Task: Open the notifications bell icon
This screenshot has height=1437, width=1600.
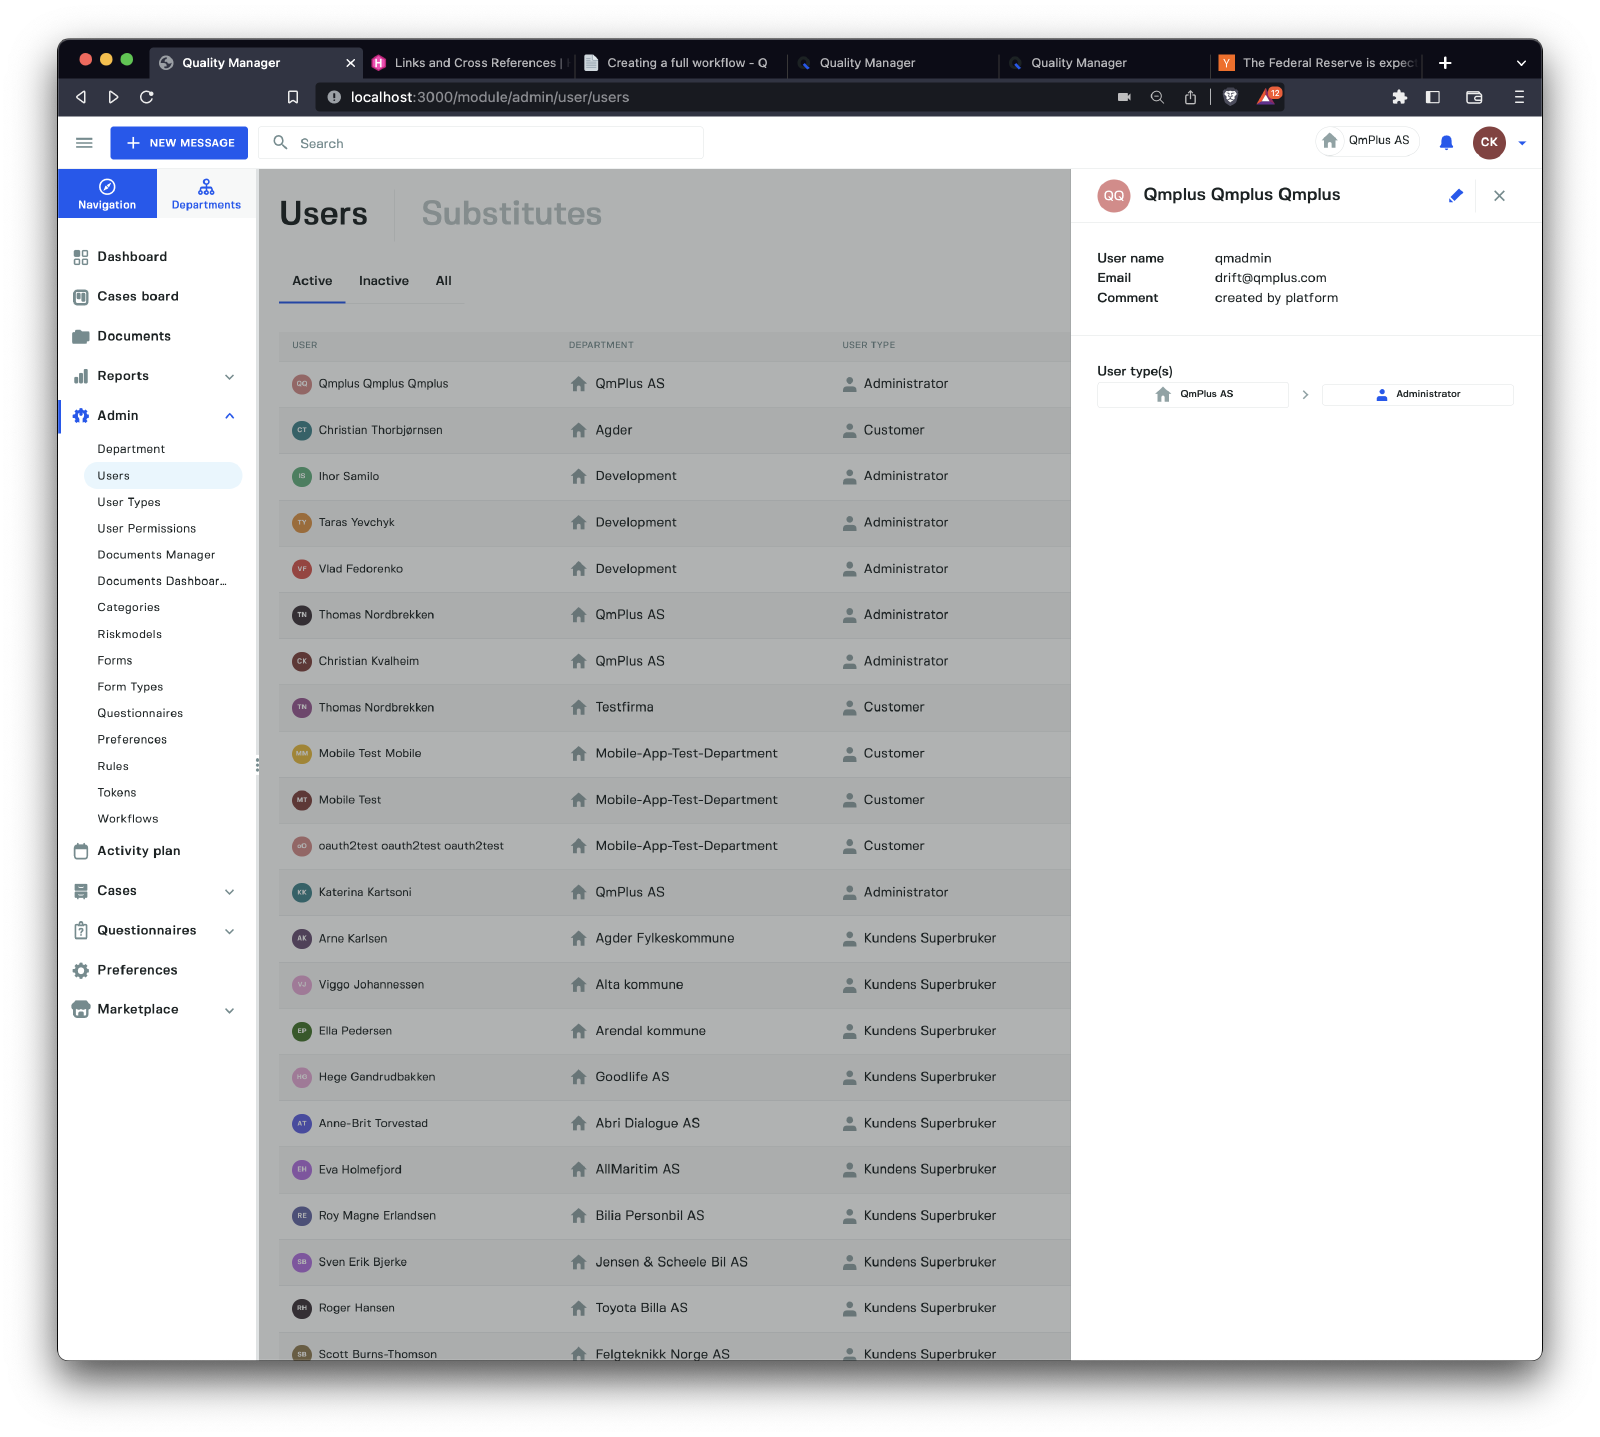Action: pyautogui.click(x=1446, y=143)
